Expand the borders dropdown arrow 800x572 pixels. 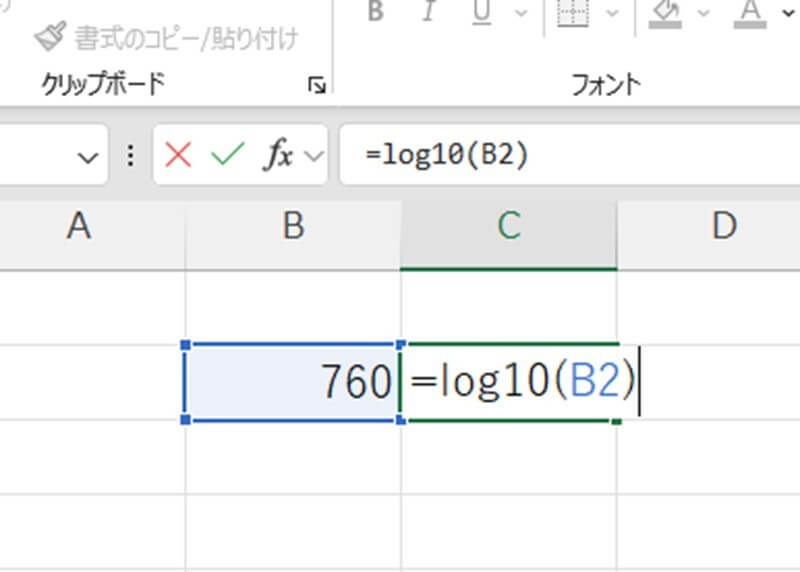point(612,13)
